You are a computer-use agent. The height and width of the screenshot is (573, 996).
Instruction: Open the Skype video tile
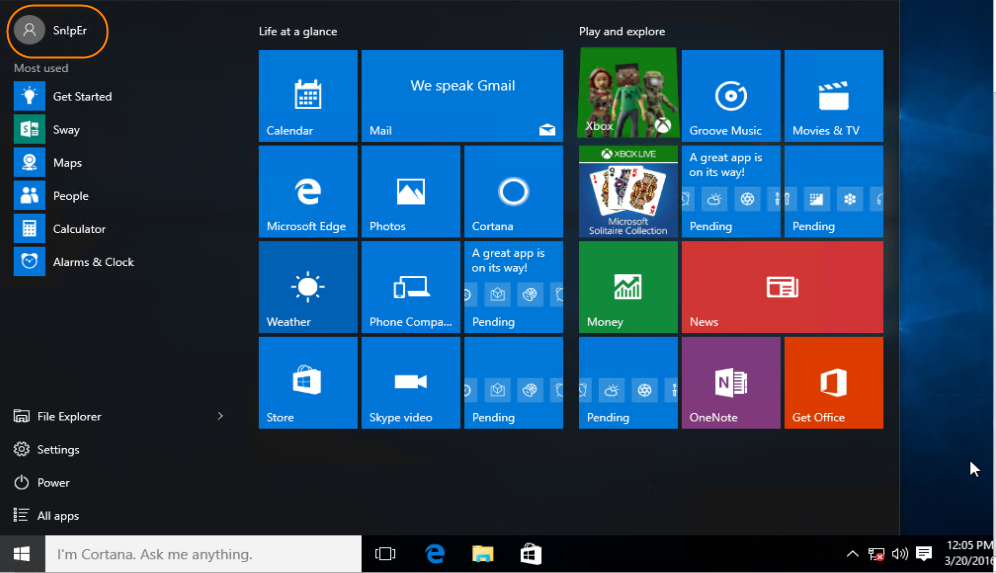click(x=410, y=383)
